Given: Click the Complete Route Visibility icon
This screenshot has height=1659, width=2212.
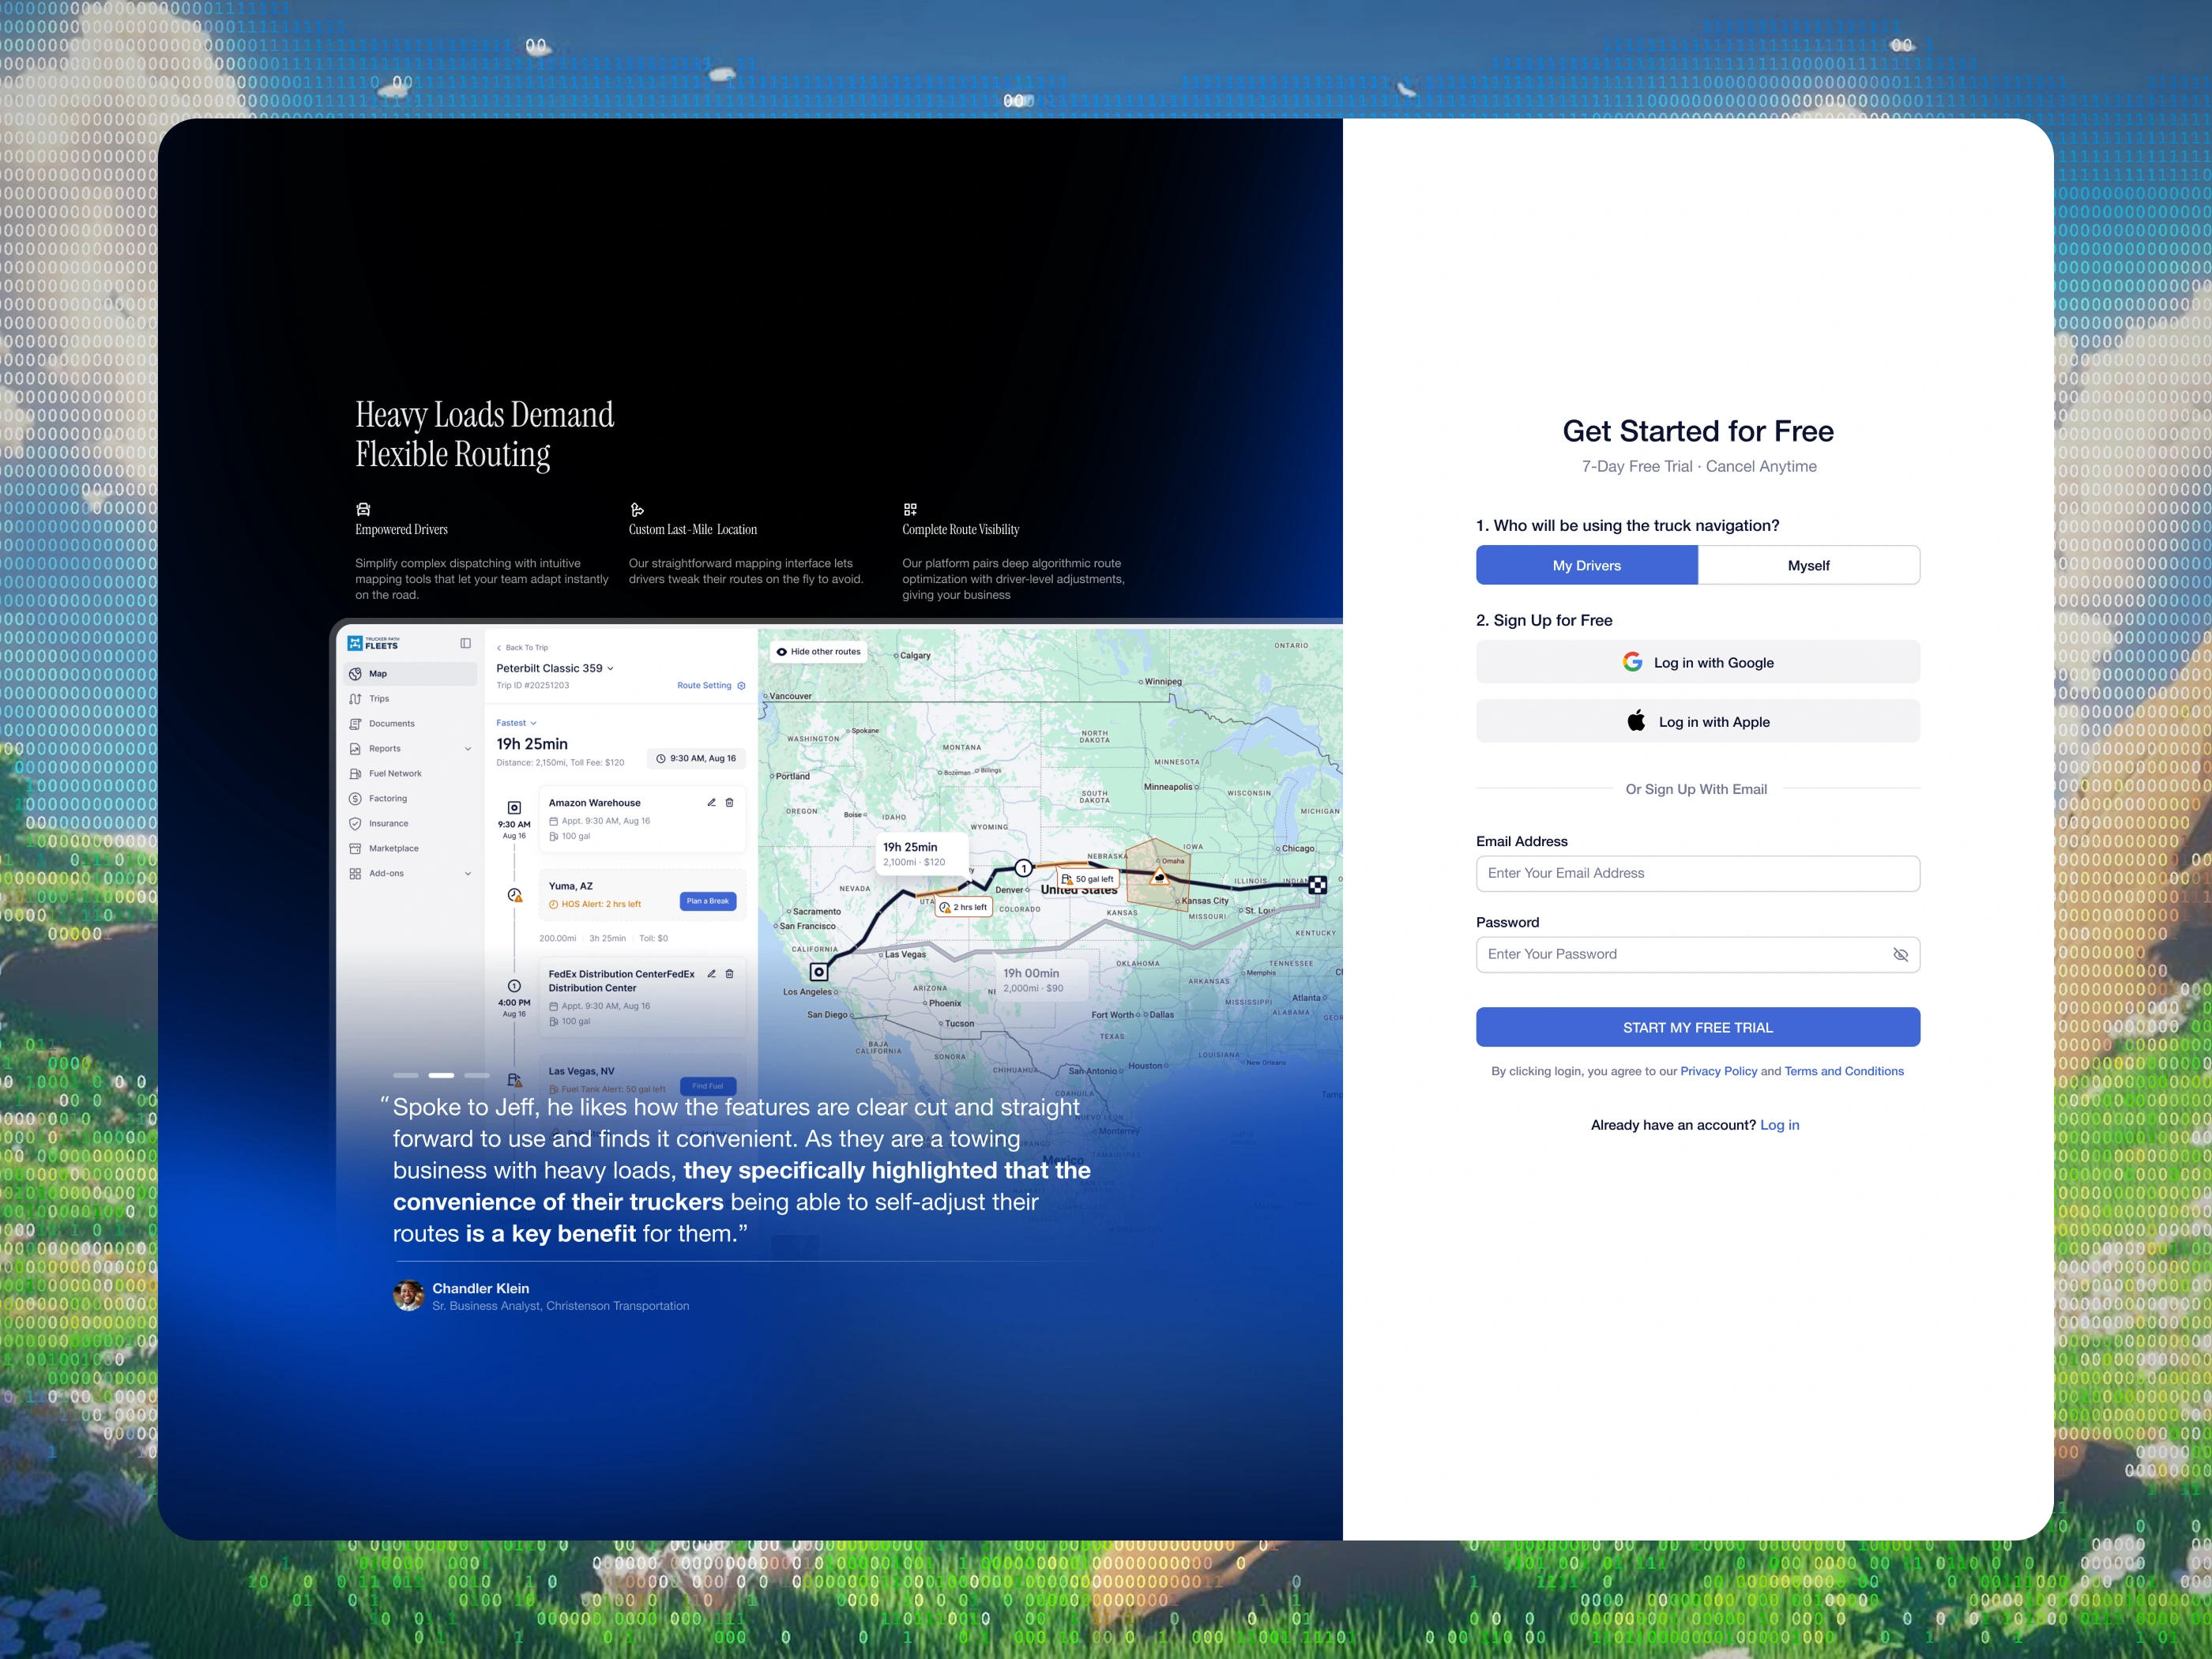Looking at the screenshot, I should click(910, 509).
